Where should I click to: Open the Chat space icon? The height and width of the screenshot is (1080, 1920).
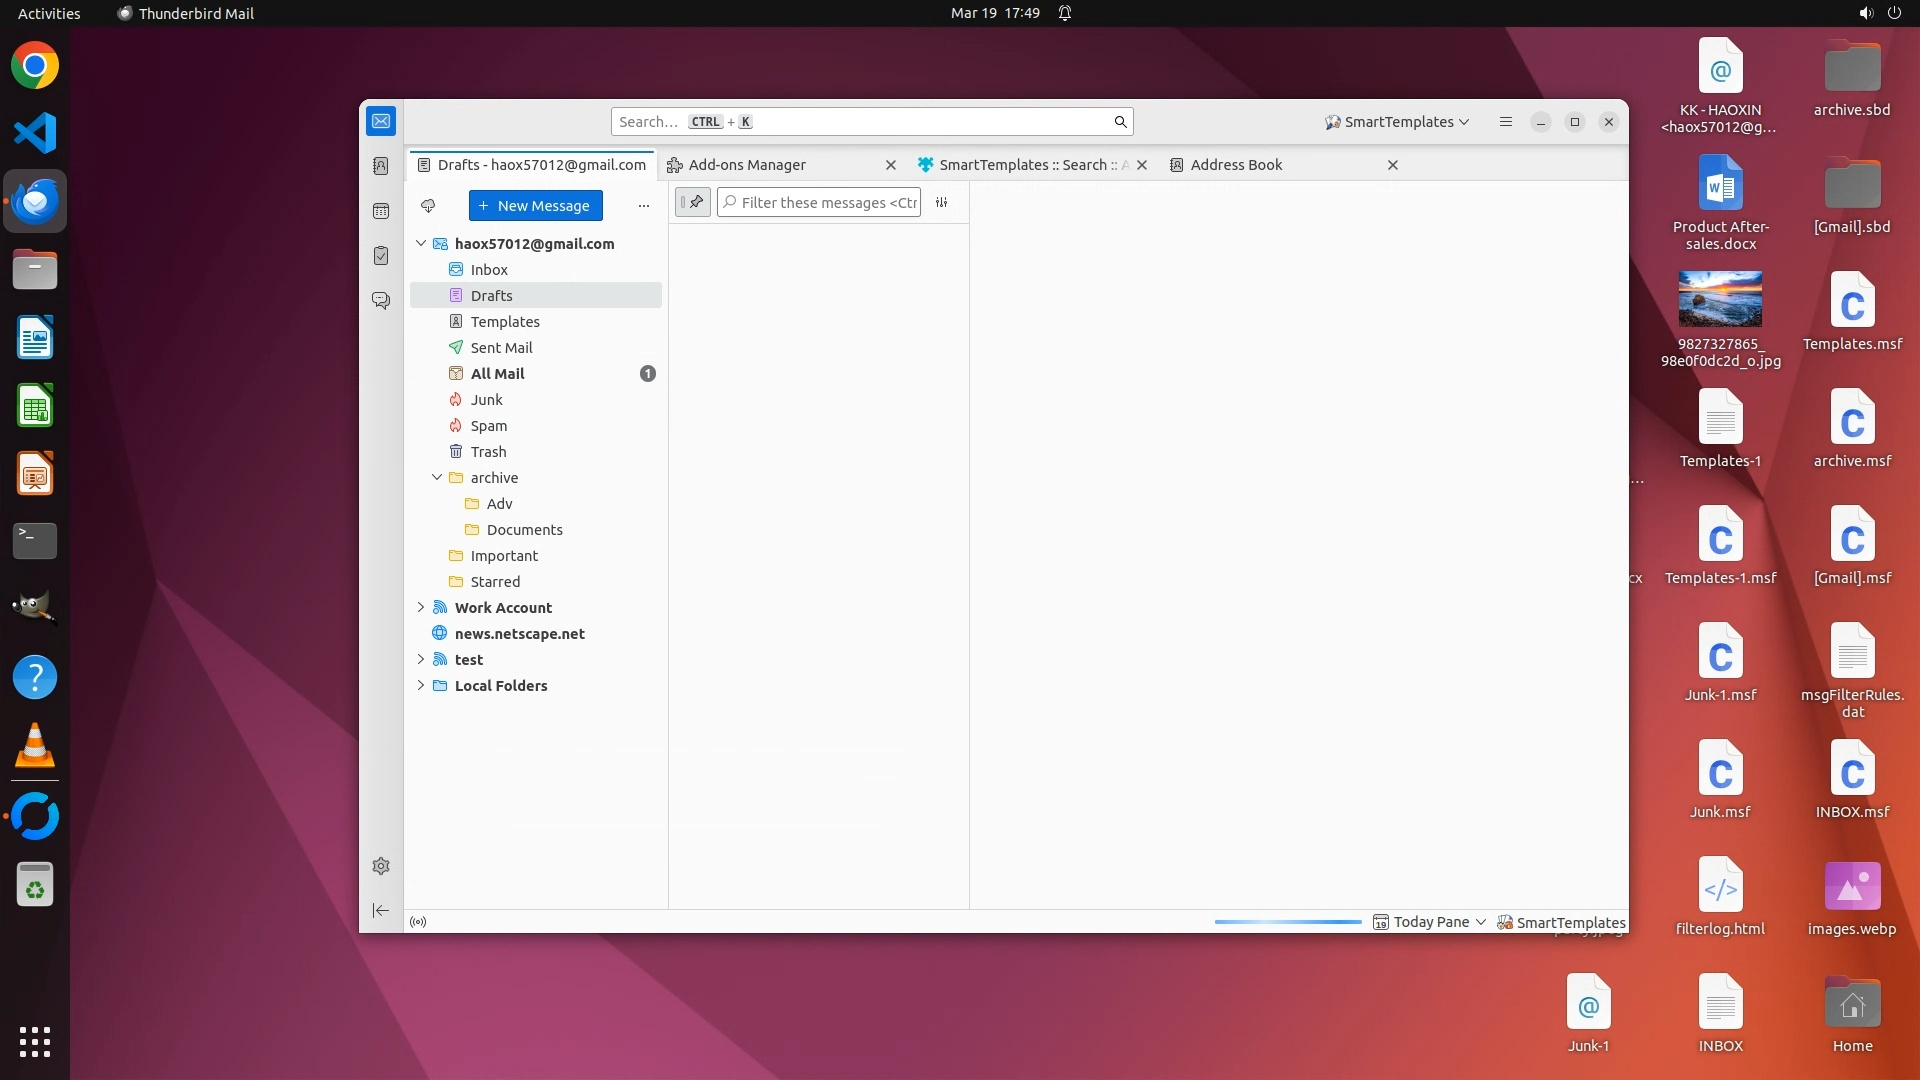pyautogui.click(x=381, y=300)
